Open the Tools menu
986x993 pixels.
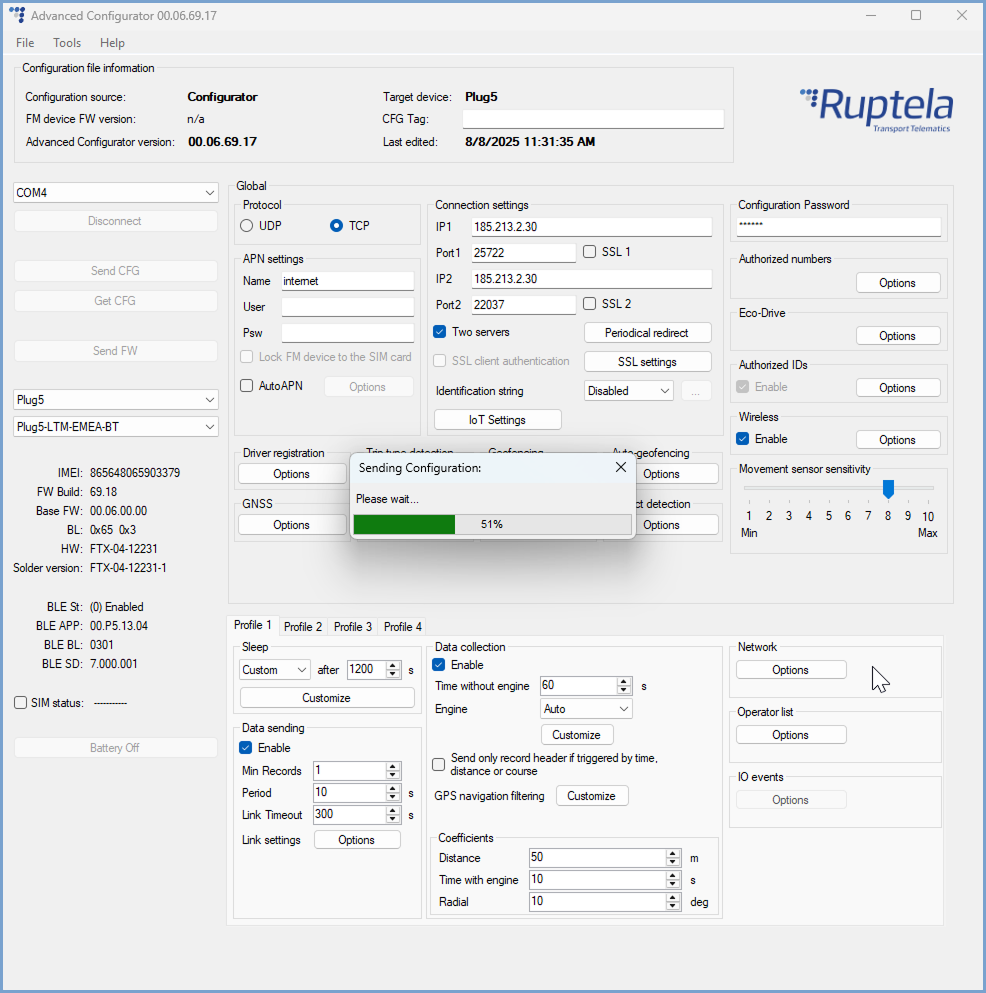(67, 43)
